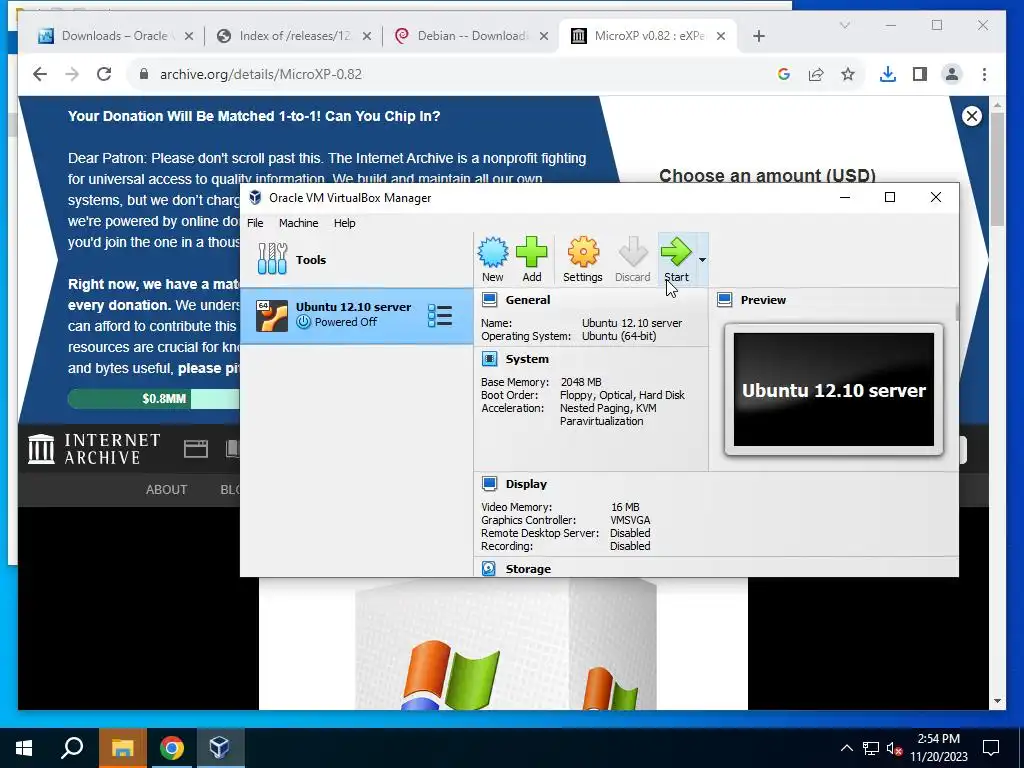
Task: Click the Display section monitor icon
Action: 489,483
